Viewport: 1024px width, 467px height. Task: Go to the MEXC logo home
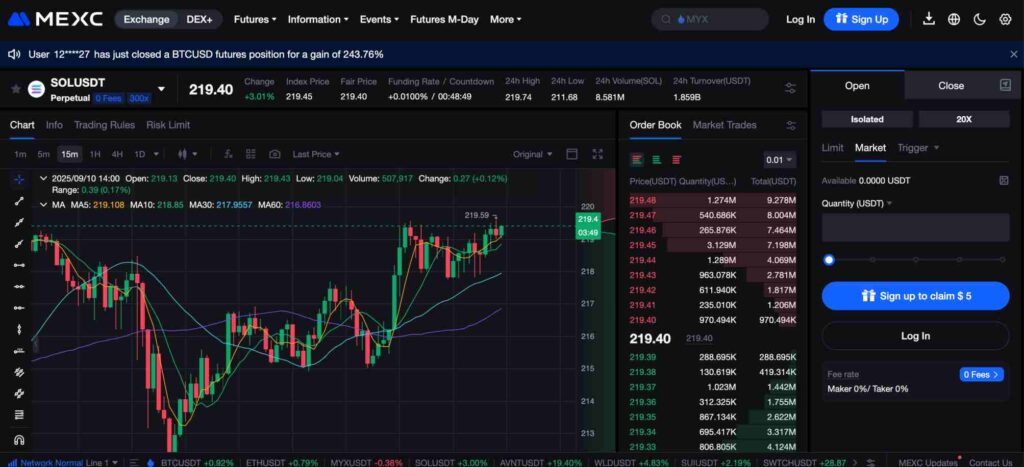click(56, 19)
